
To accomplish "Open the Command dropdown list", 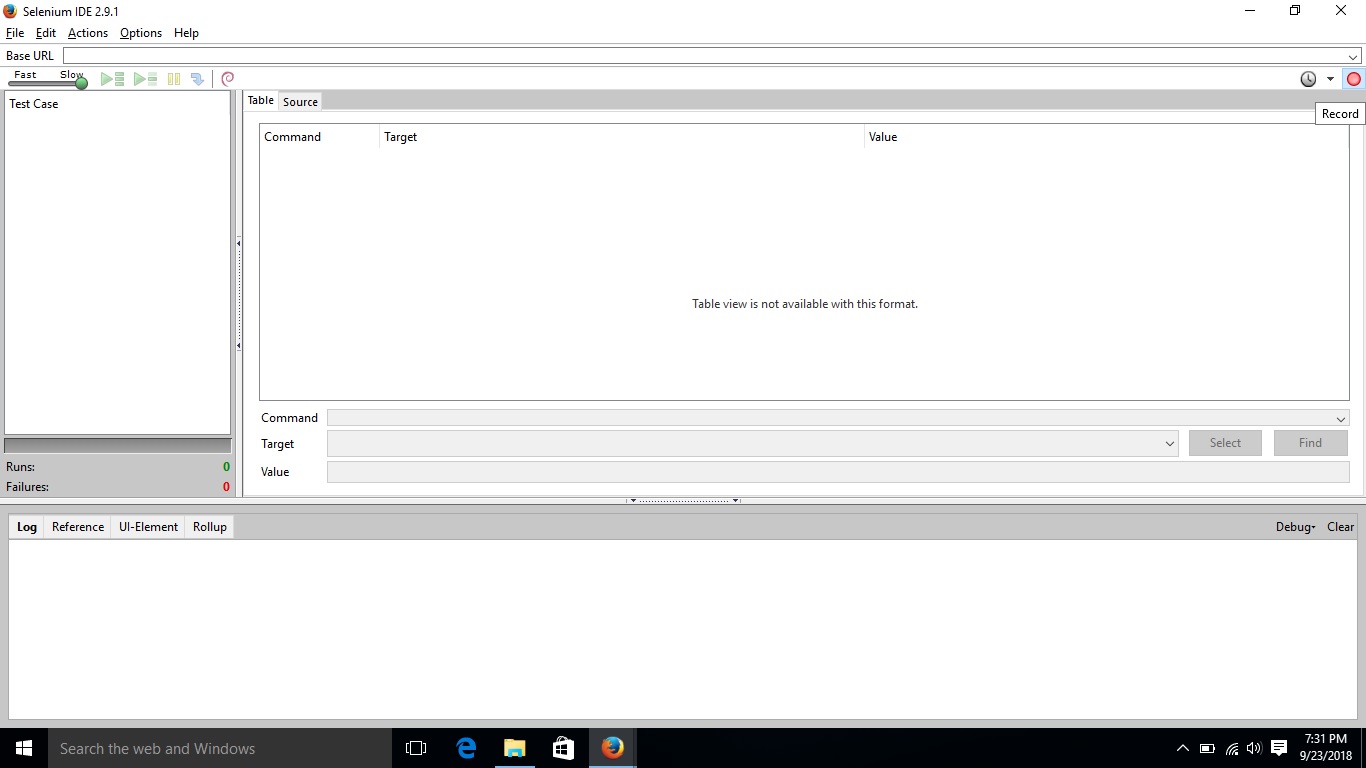I will tap(1341, 418).
